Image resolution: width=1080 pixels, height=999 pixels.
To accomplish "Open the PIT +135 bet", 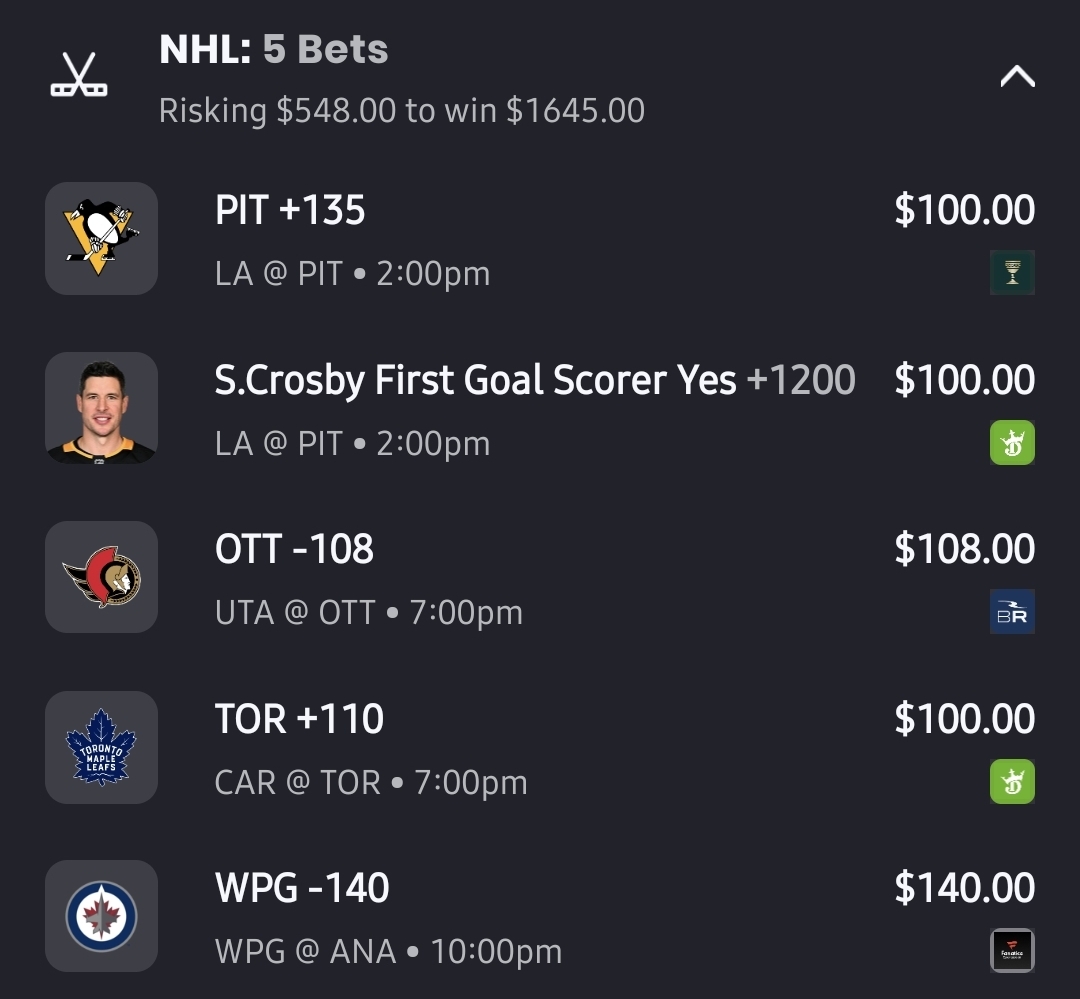I will pyautogui.click(x=290, y=211).
